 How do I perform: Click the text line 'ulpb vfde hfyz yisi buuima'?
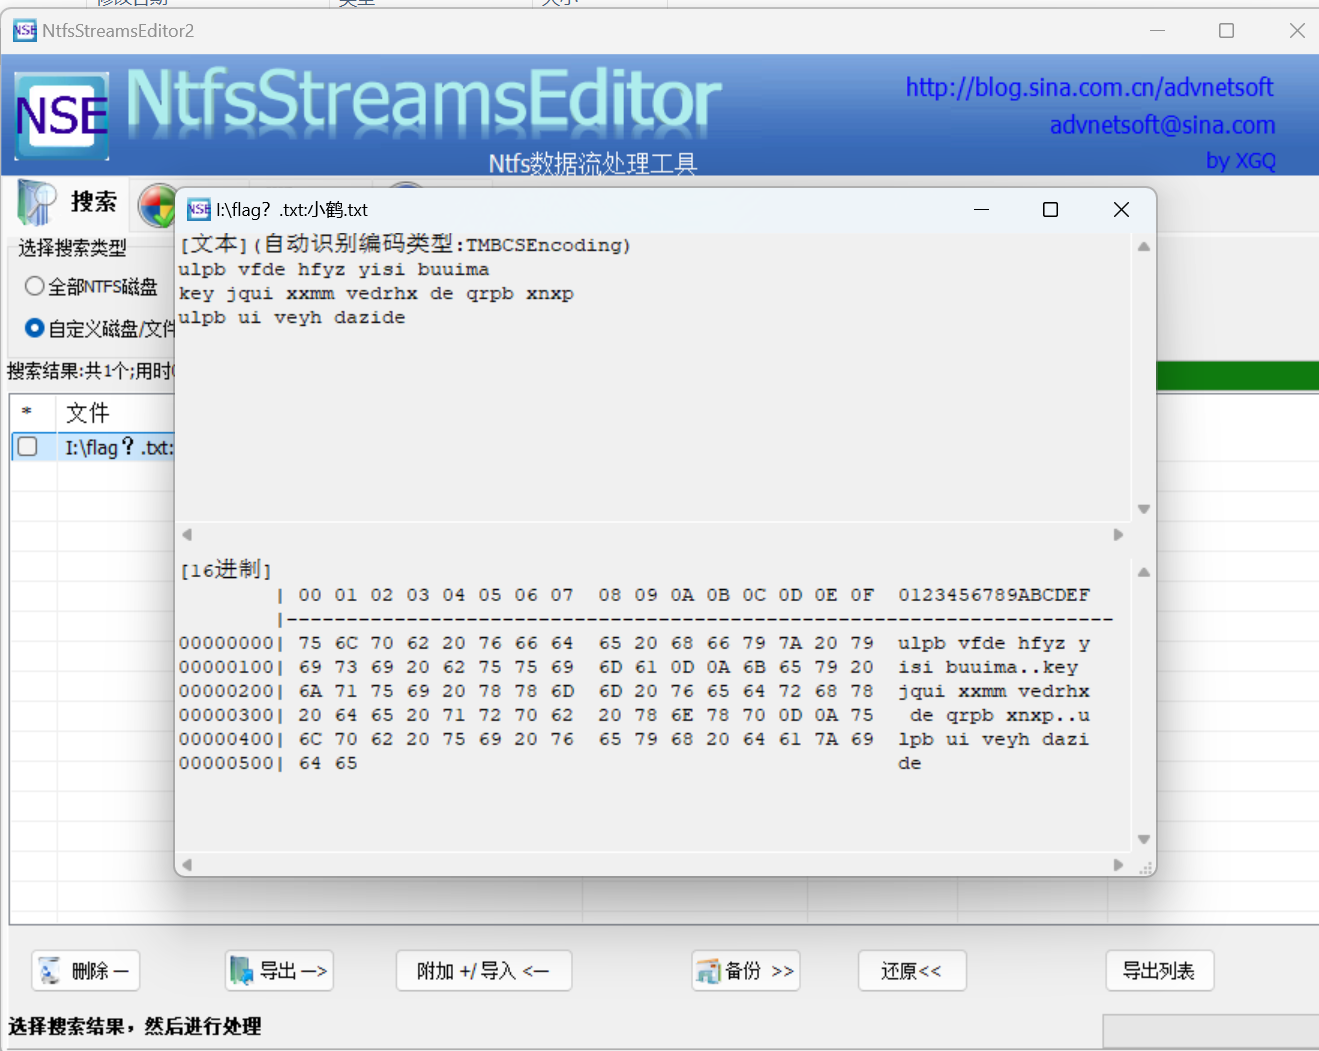[x=334, y=270]
